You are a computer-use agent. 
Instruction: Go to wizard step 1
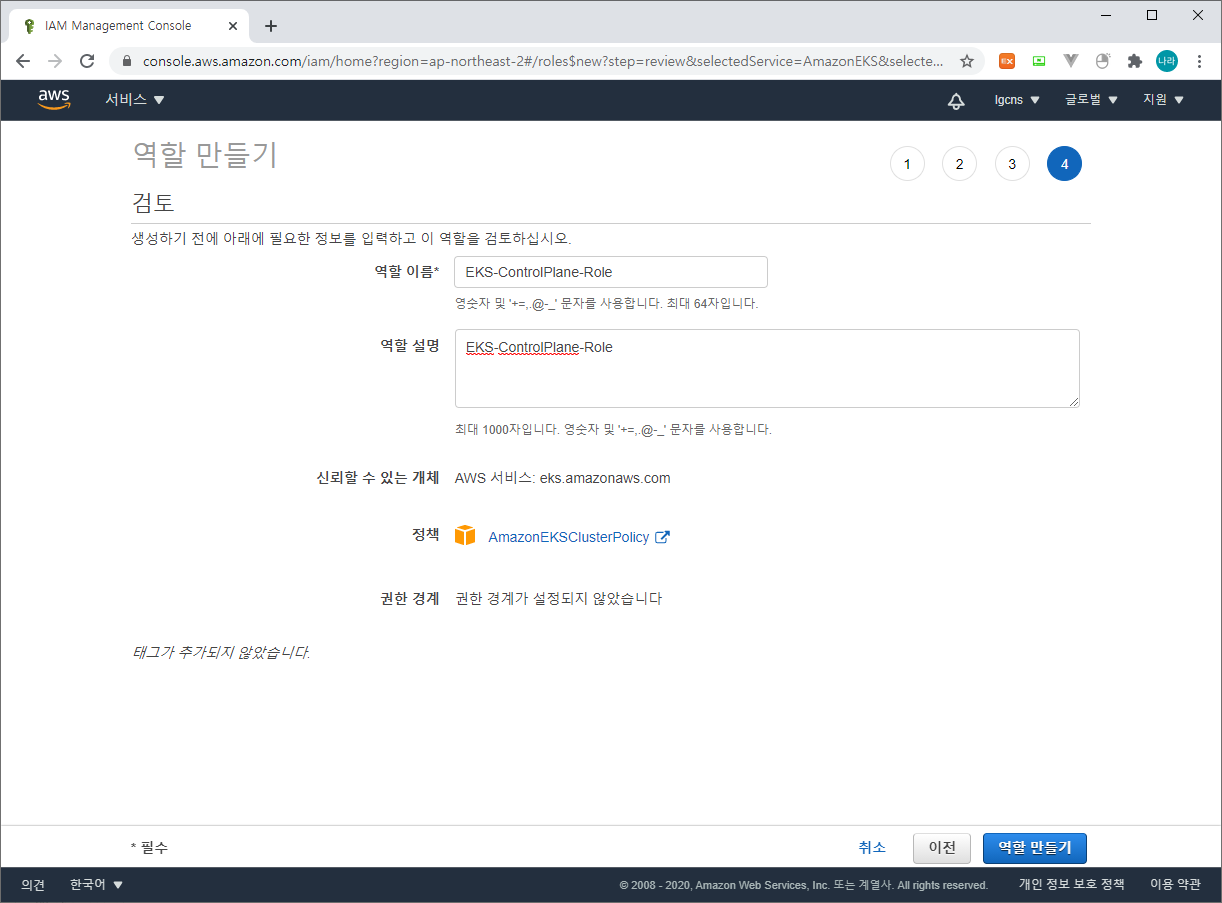coord(907,164)
